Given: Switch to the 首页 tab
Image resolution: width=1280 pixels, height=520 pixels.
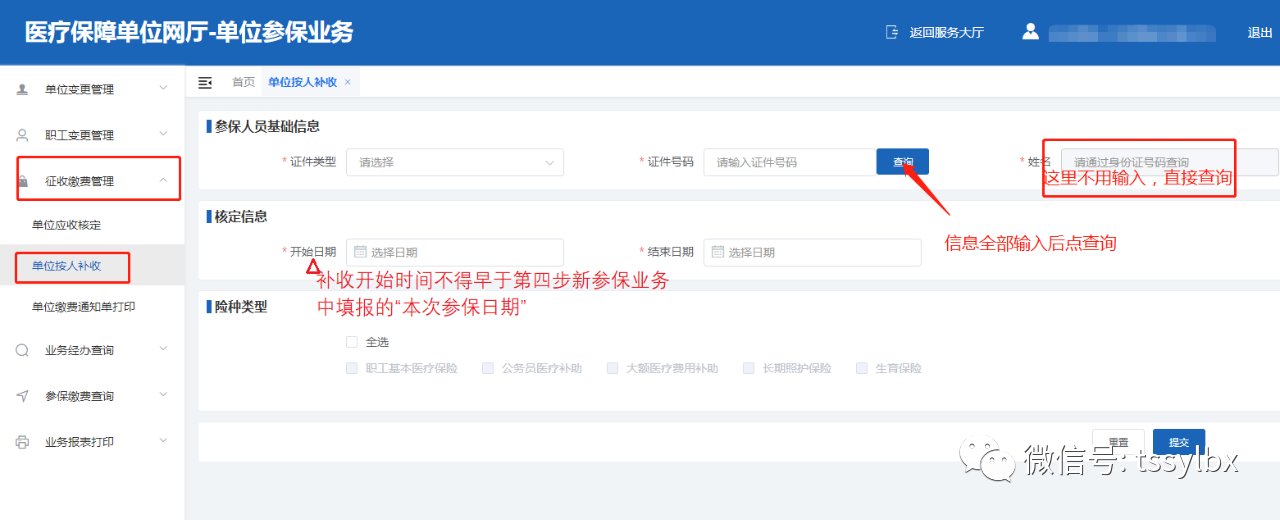Looking at the screenshot, I should (x=243, y=82).
